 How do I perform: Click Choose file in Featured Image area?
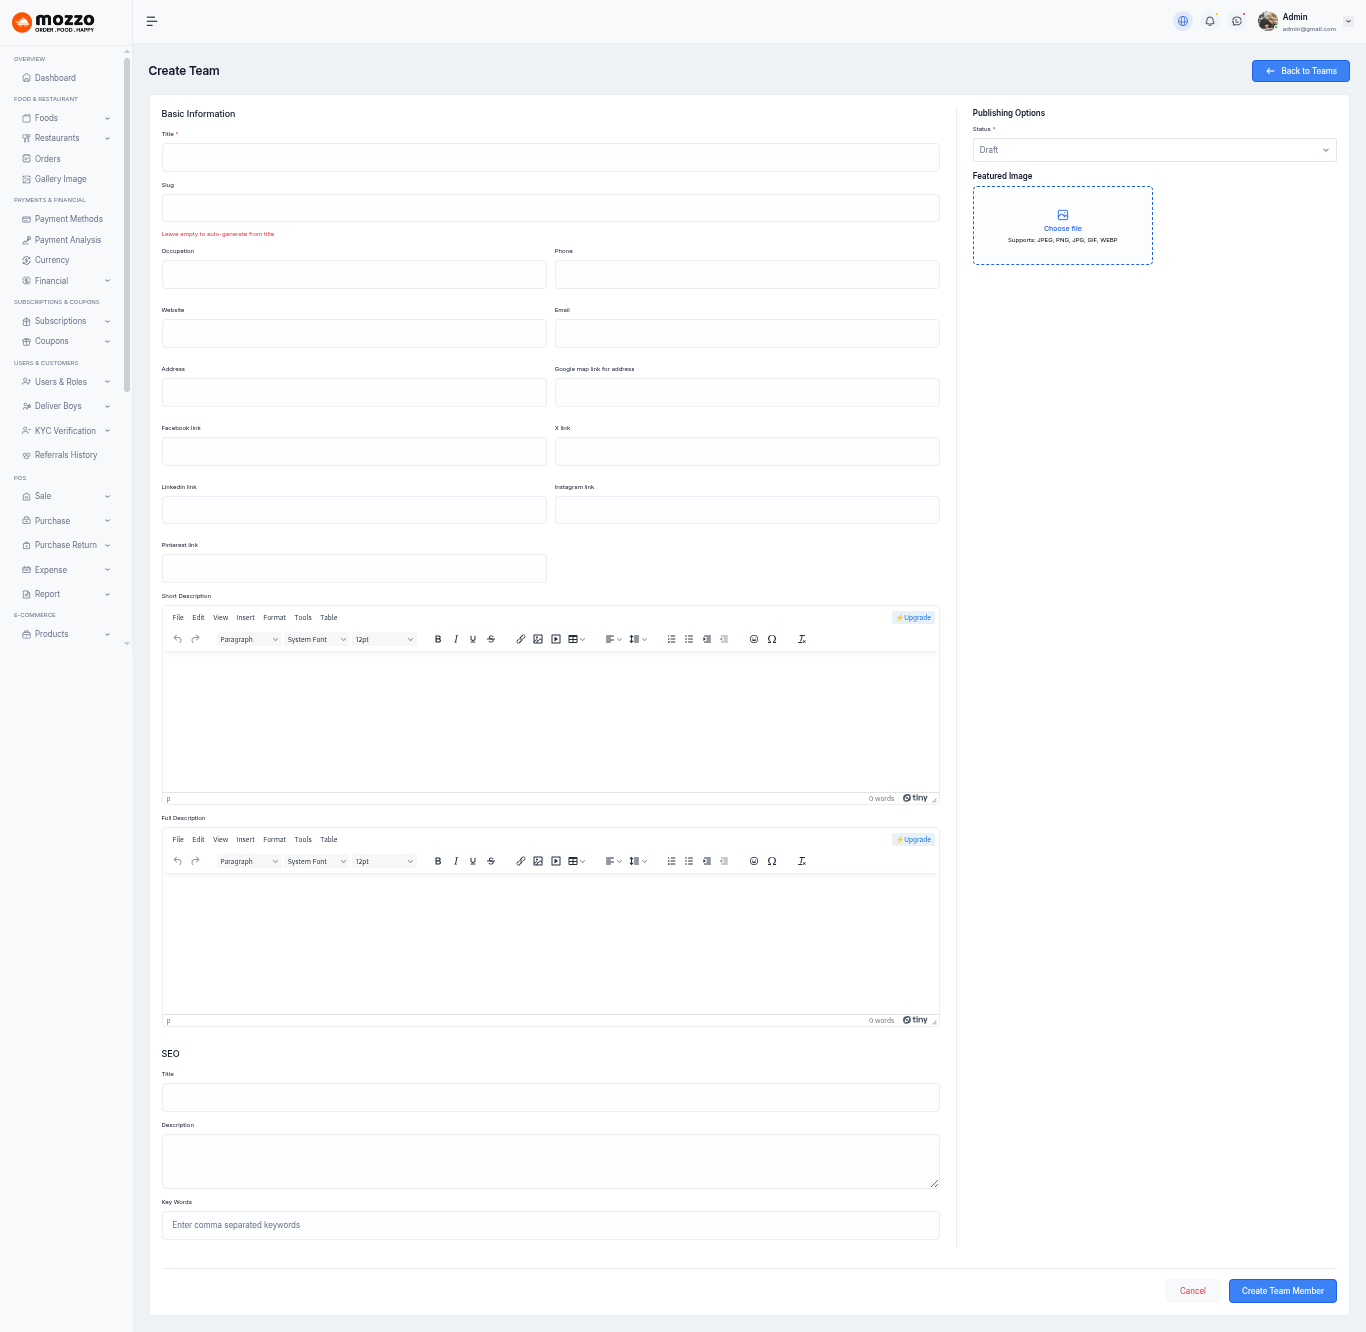click(1062, 228)
